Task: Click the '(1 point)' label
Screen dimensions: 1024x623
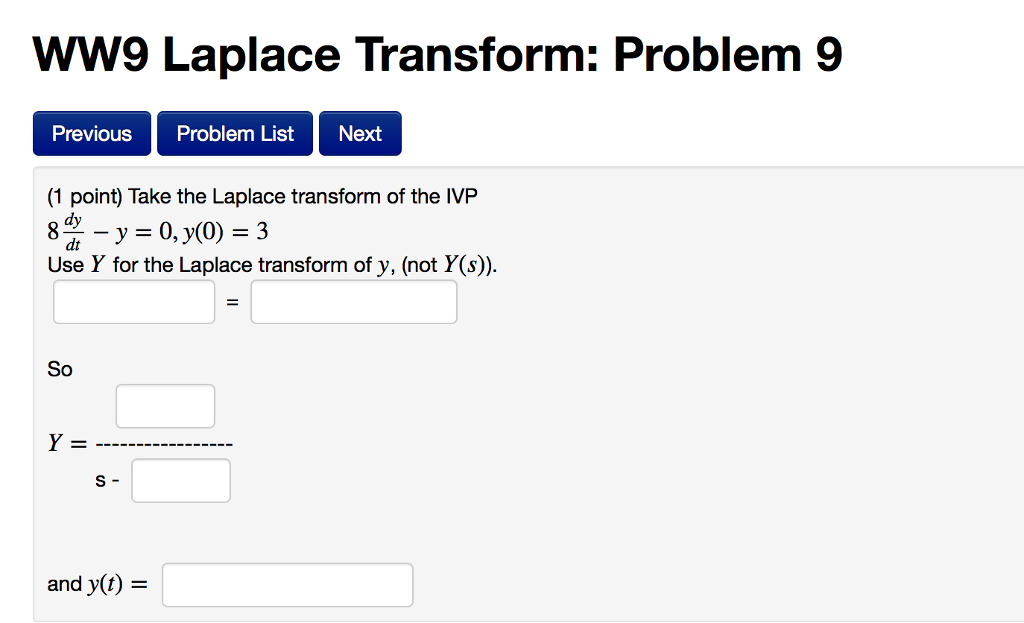Action: [83, 196]
